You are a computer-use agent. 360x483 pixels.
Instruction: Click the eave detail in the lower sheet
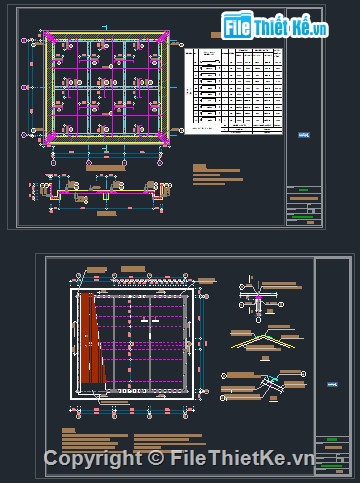(263, 385)
